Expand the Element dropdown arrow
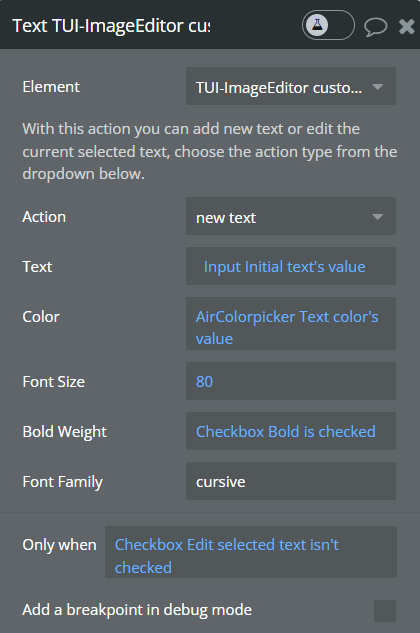The height and width of the screenshot is (633, 420). (x=378, y=87)
